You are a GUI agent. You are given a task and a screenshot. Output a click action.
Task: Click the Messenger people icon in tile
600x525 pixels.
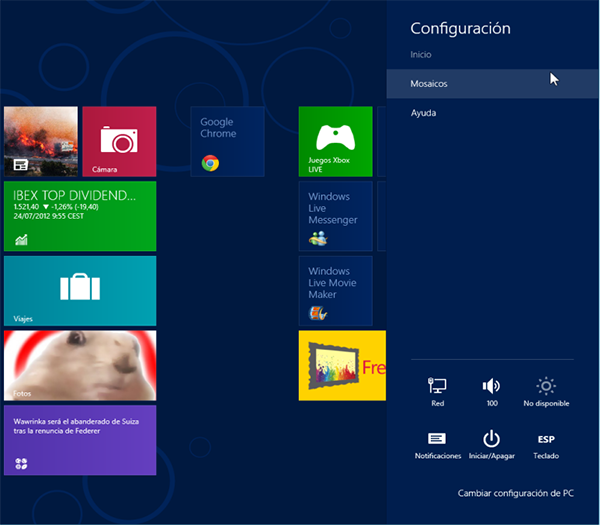click(x=318, y=238)
